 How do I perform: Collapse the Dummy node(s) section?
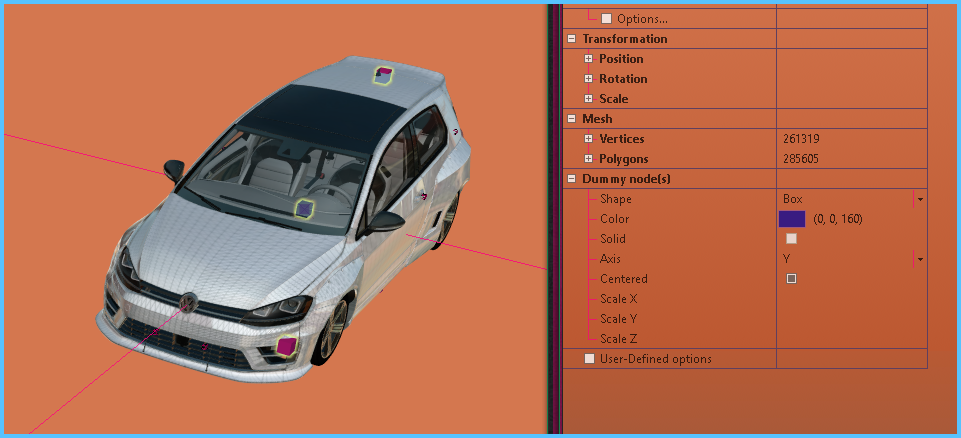pos(572,179)
